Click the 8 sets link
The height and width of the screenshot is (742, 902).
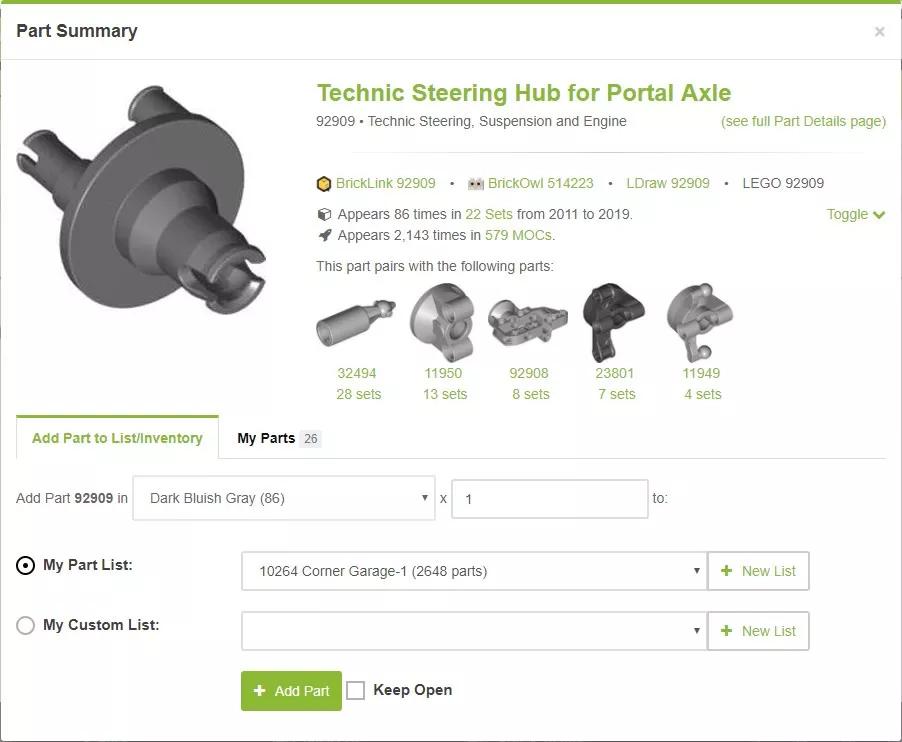pyautogui.click(x=530, y=395)
